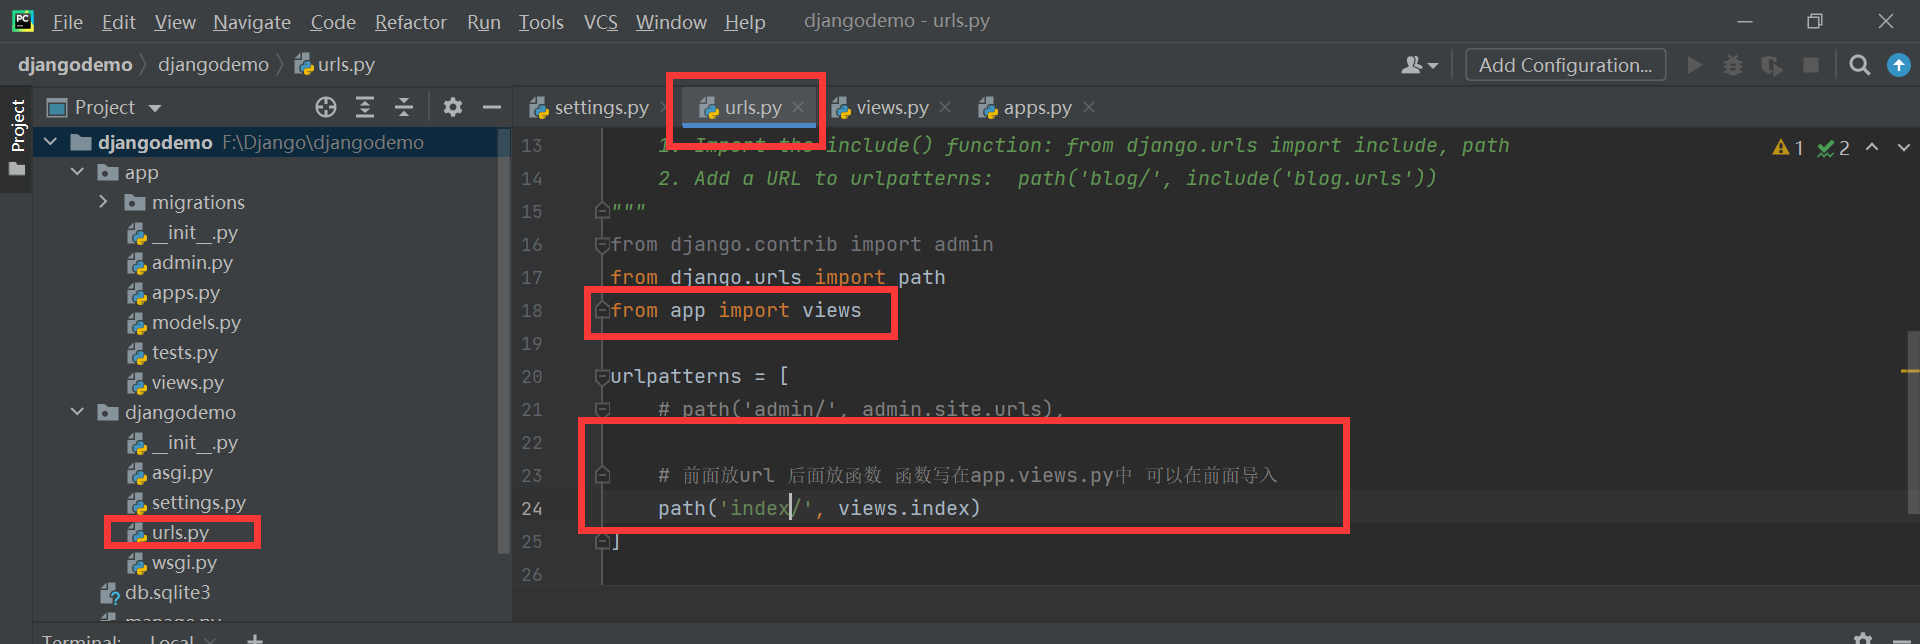Select models.py in project tree
Viewport: 1920px width, 644px height.
184,323
